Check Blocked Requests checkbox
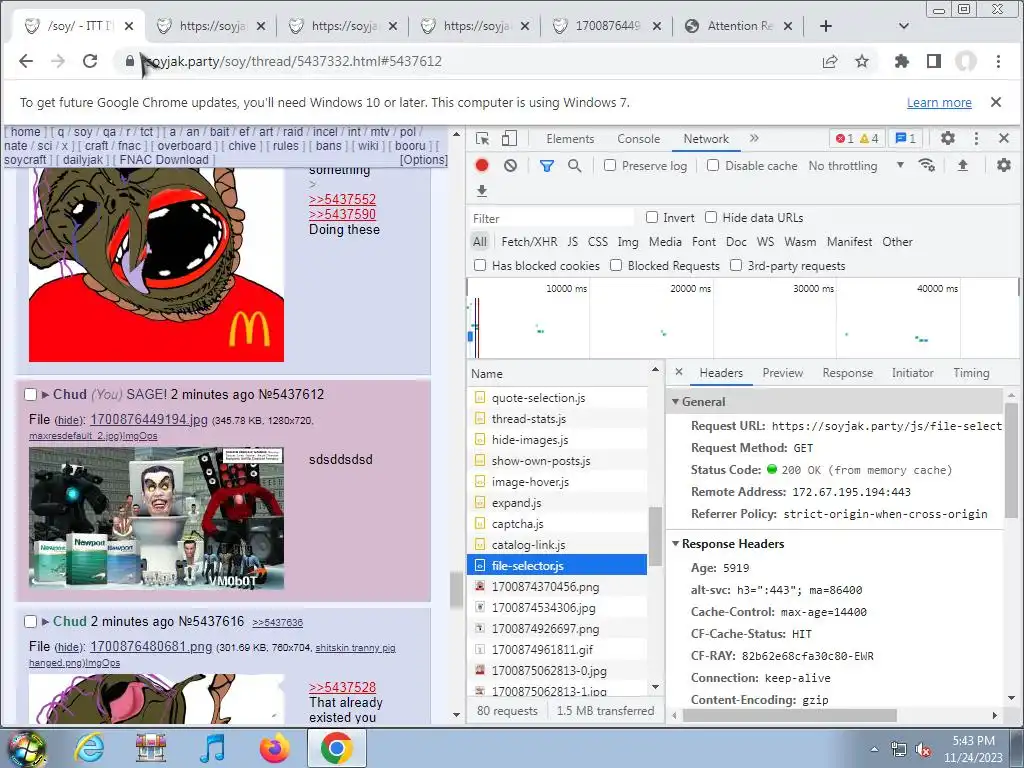The image size is (1024, 768). tap(616, 265)
